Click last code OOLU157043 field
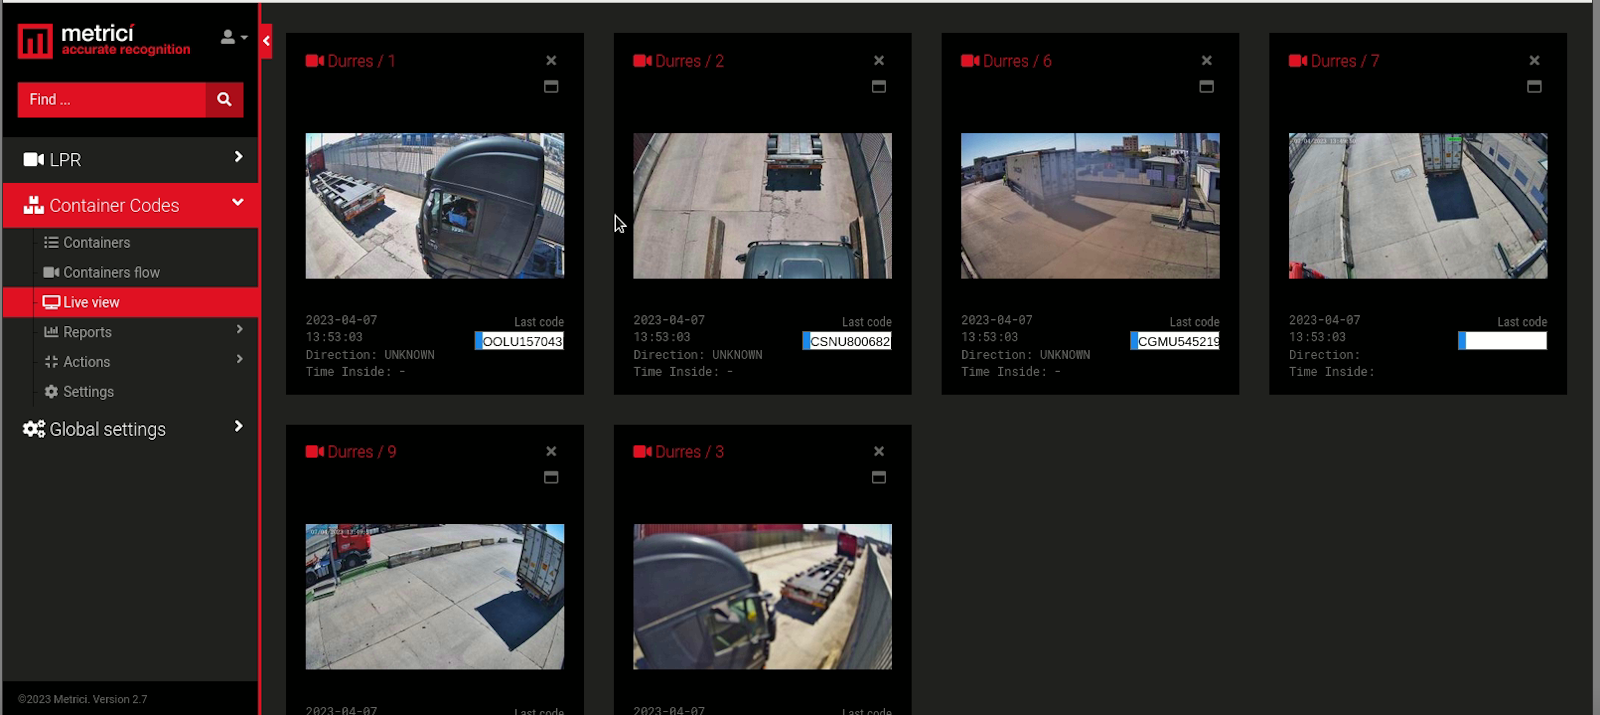 click(x=521, y=341)
